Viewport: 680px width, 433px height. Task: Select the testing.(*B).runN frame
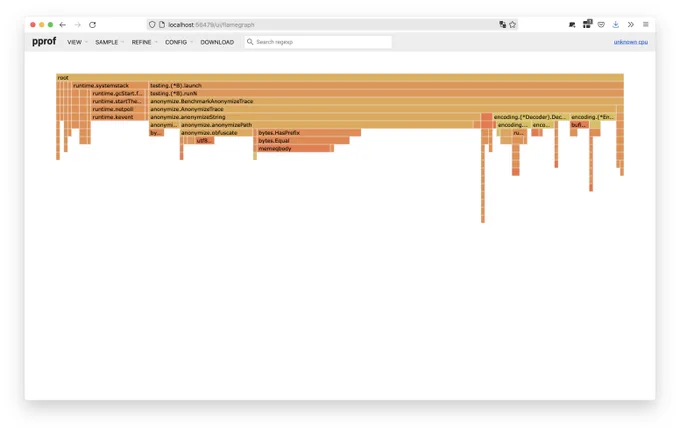(x=386, y=93)
